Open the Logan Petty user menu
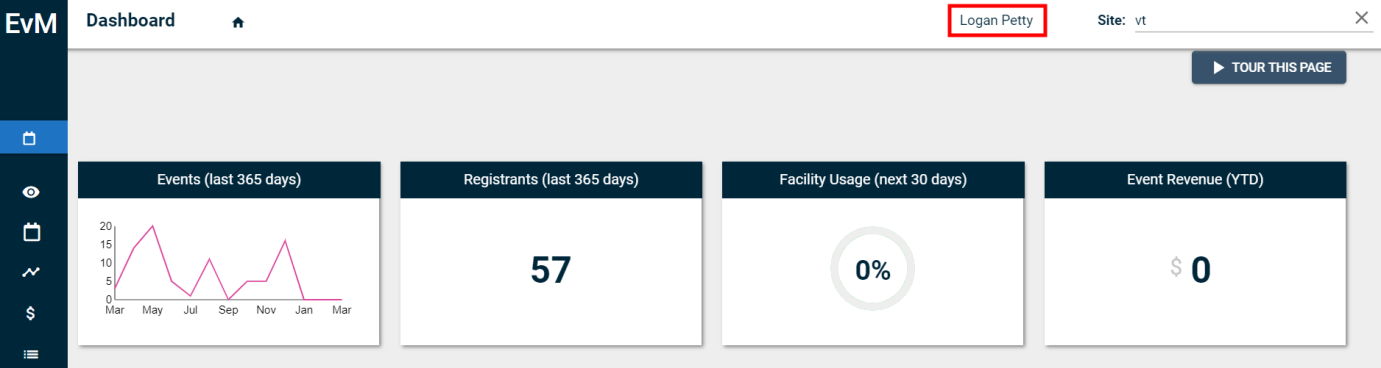 (996, 20)
